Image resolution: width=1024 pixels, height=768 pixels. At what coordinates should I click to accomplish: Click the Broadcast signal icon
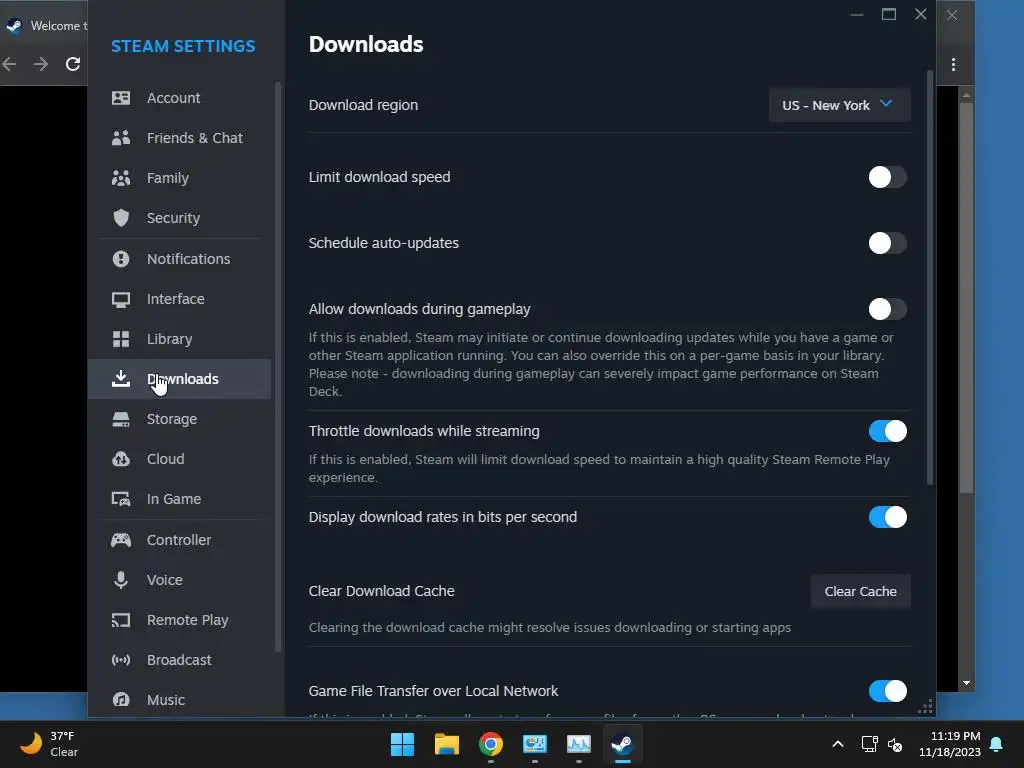121,660
